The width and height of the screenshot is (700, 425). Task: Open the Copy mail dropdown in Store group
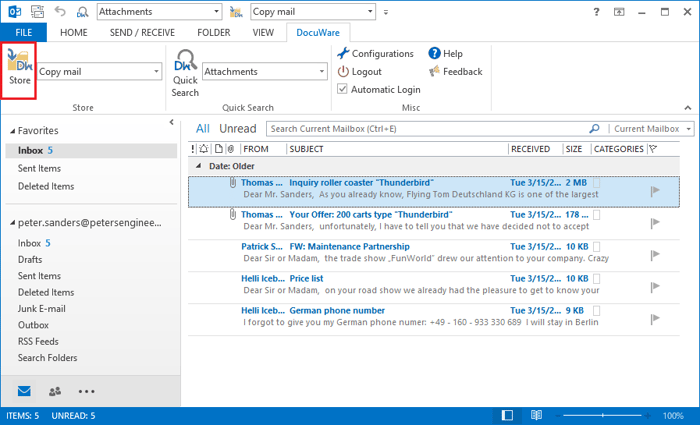point(157,72)
